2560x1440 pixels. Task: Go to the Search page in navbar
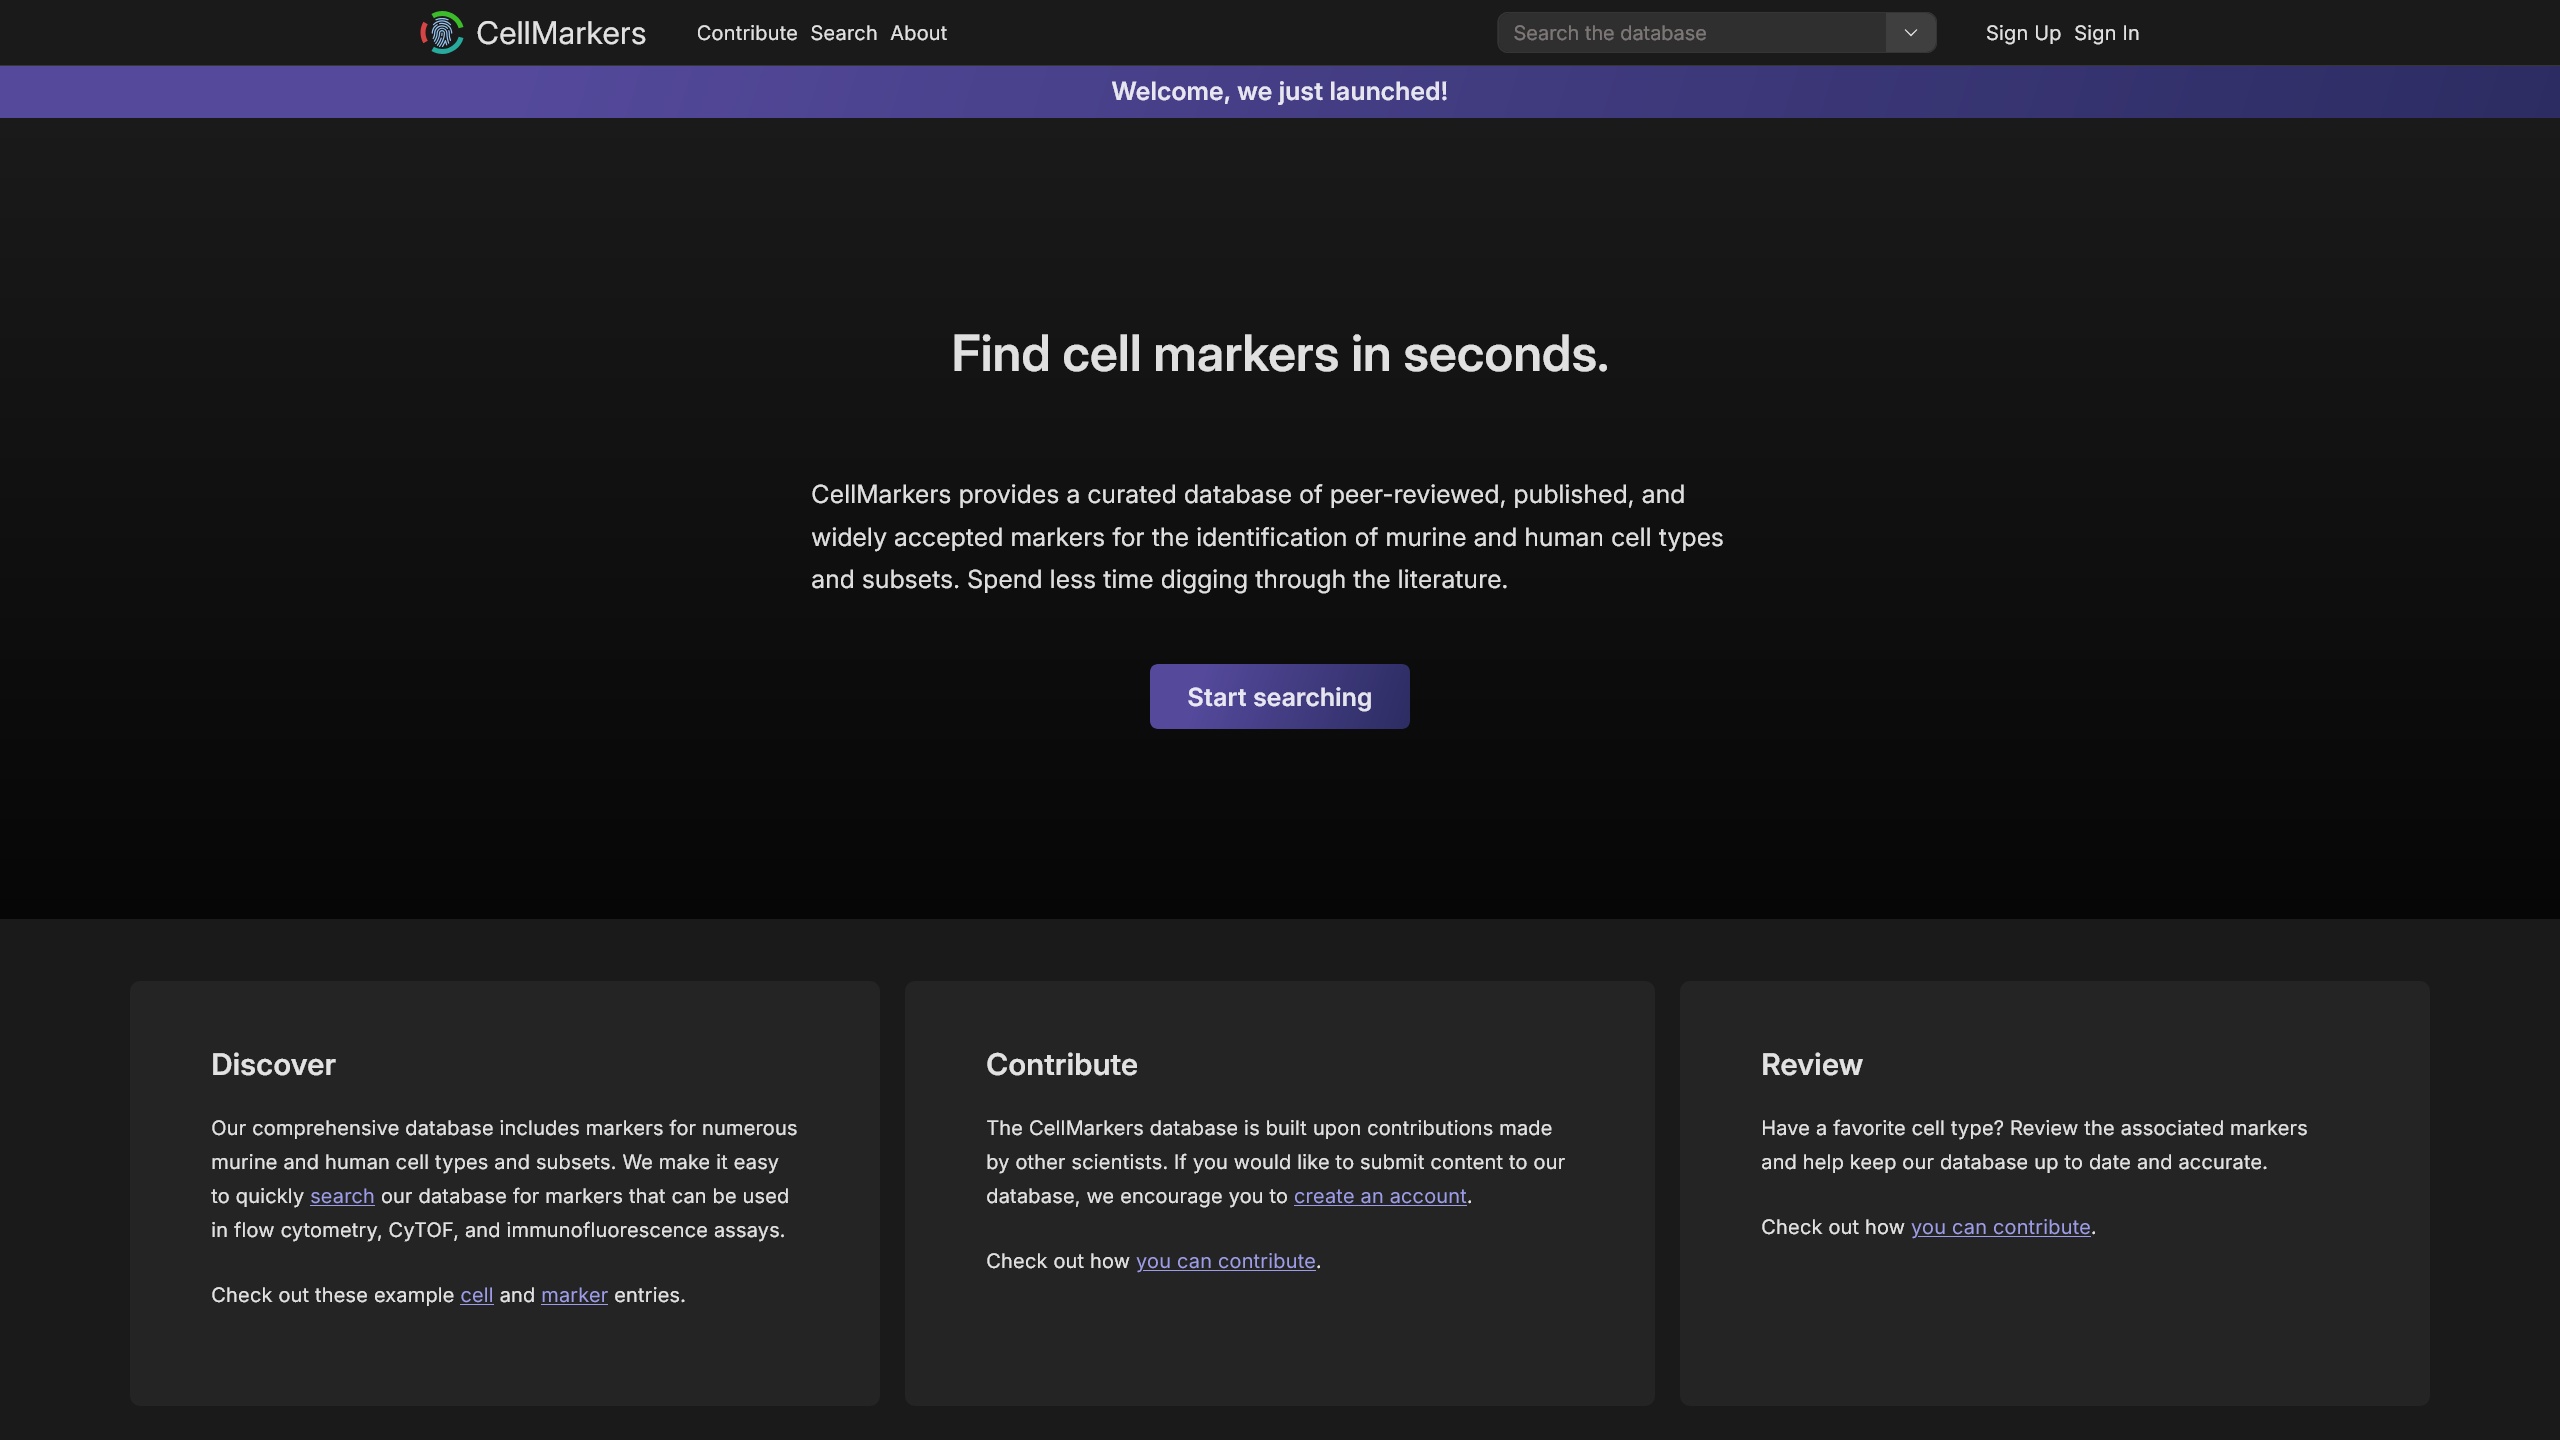(843, 33)
